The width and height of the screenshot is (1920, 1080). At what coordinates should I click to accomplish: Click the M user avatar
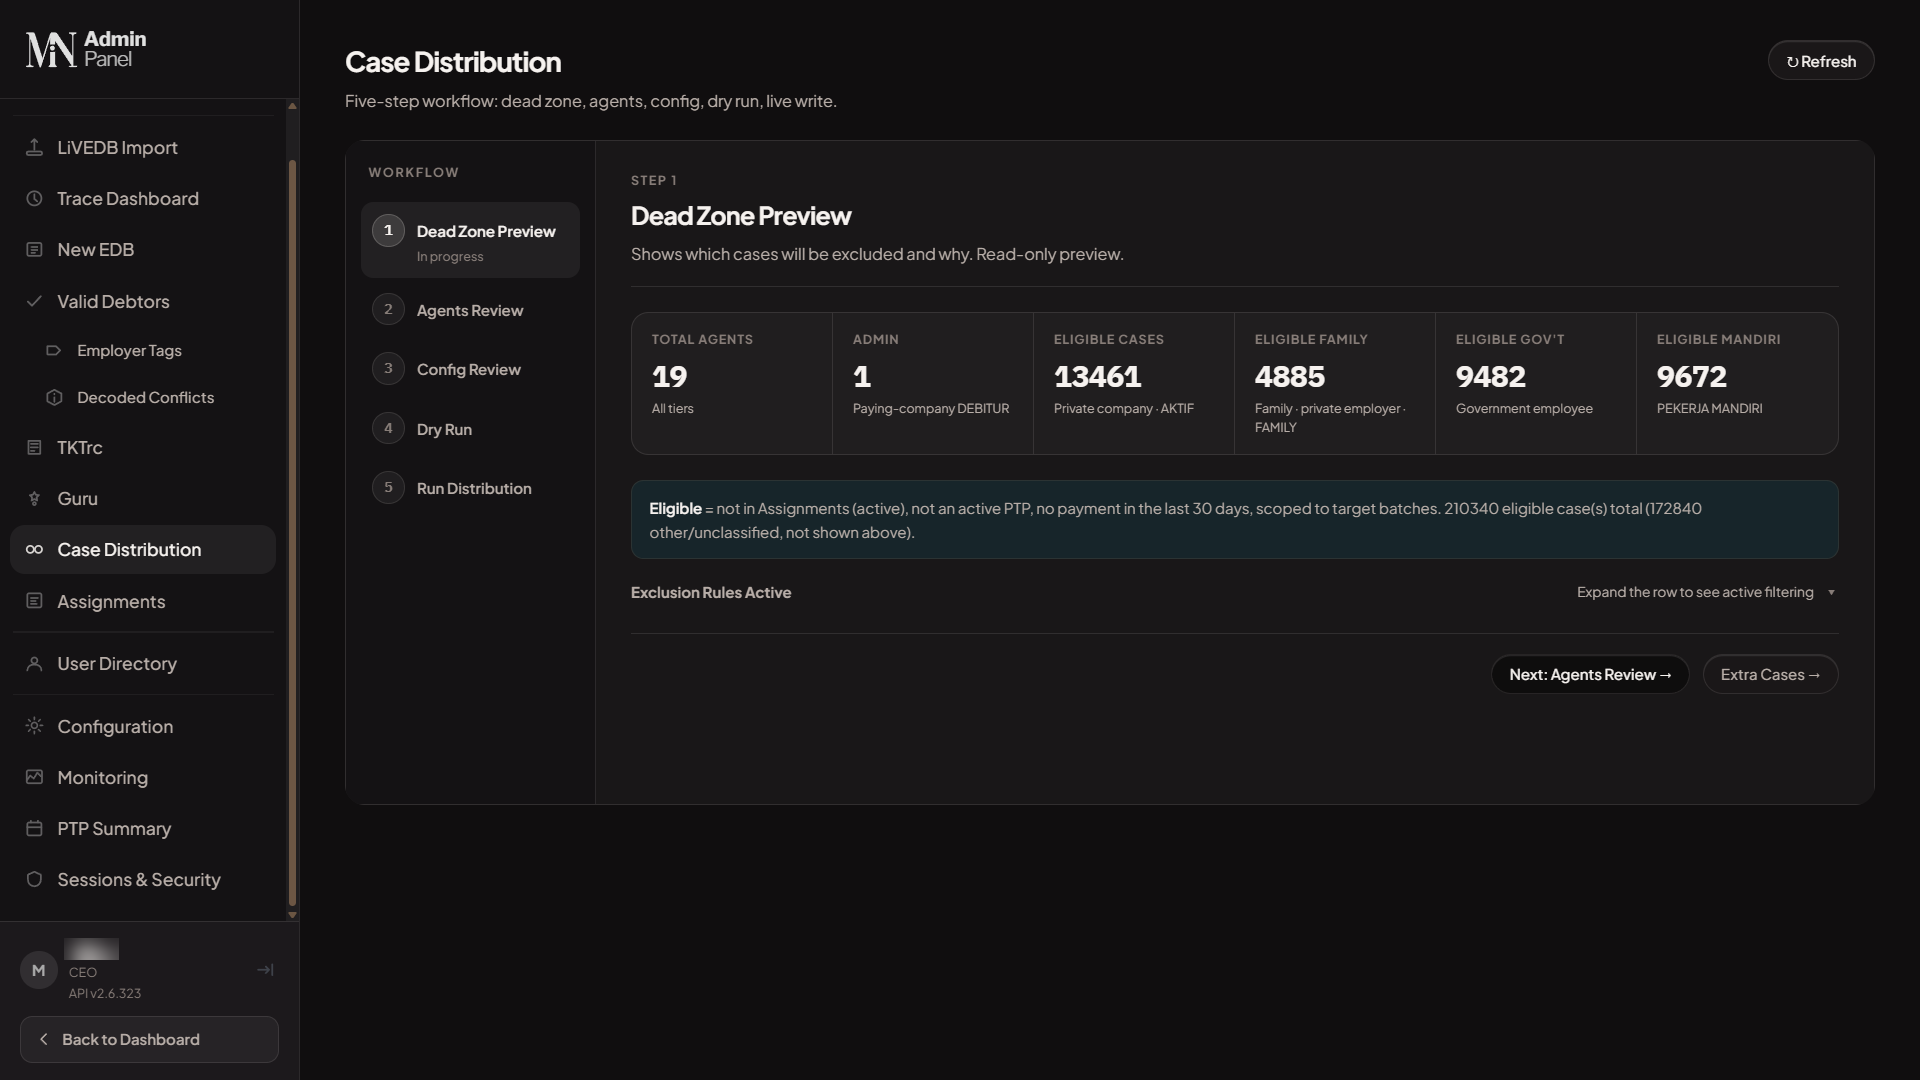click(39, 970)
